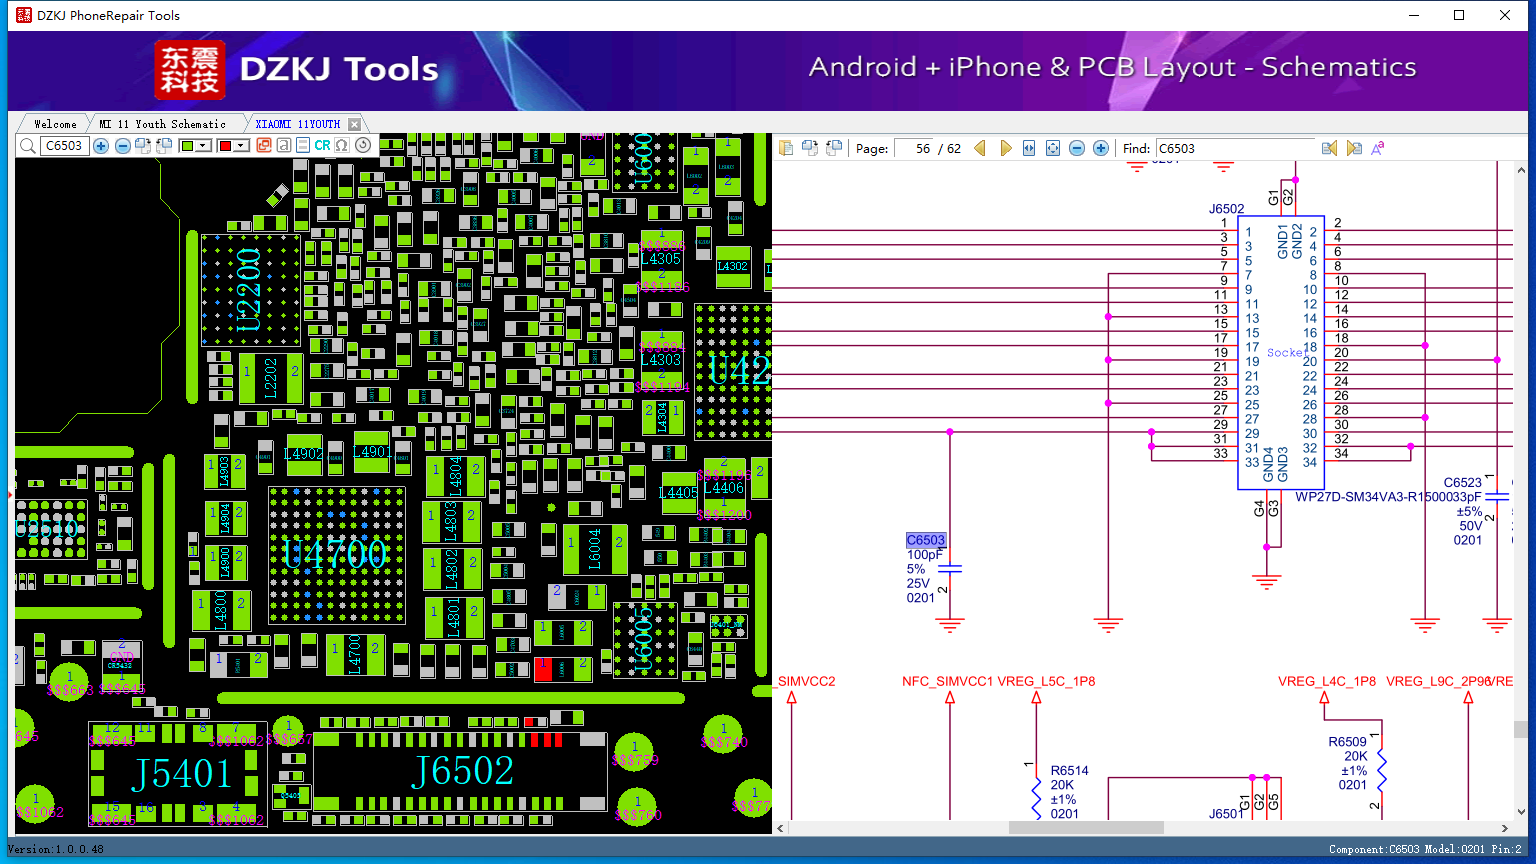The height and width of the screenshot is (864, 1536).
Task: Switch to the Welcome tab
Action: click(x=55, y=124)
